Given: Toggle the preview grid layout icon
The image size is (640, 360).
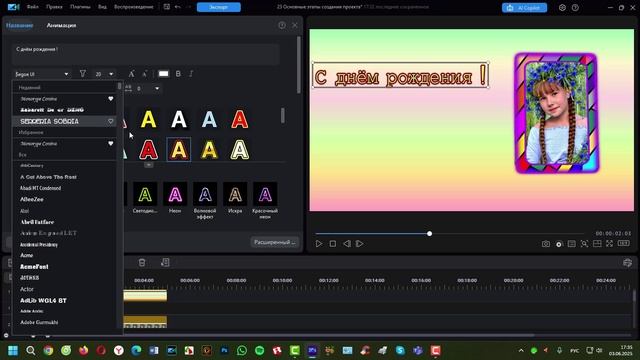Looking at the screenshot, I should pos(597,244).
